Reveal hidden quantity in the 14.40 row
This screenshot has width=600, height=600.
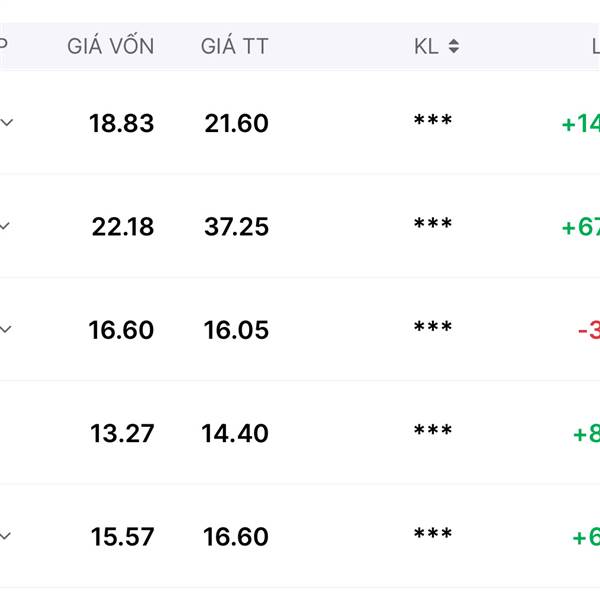[x=433, y=430]
